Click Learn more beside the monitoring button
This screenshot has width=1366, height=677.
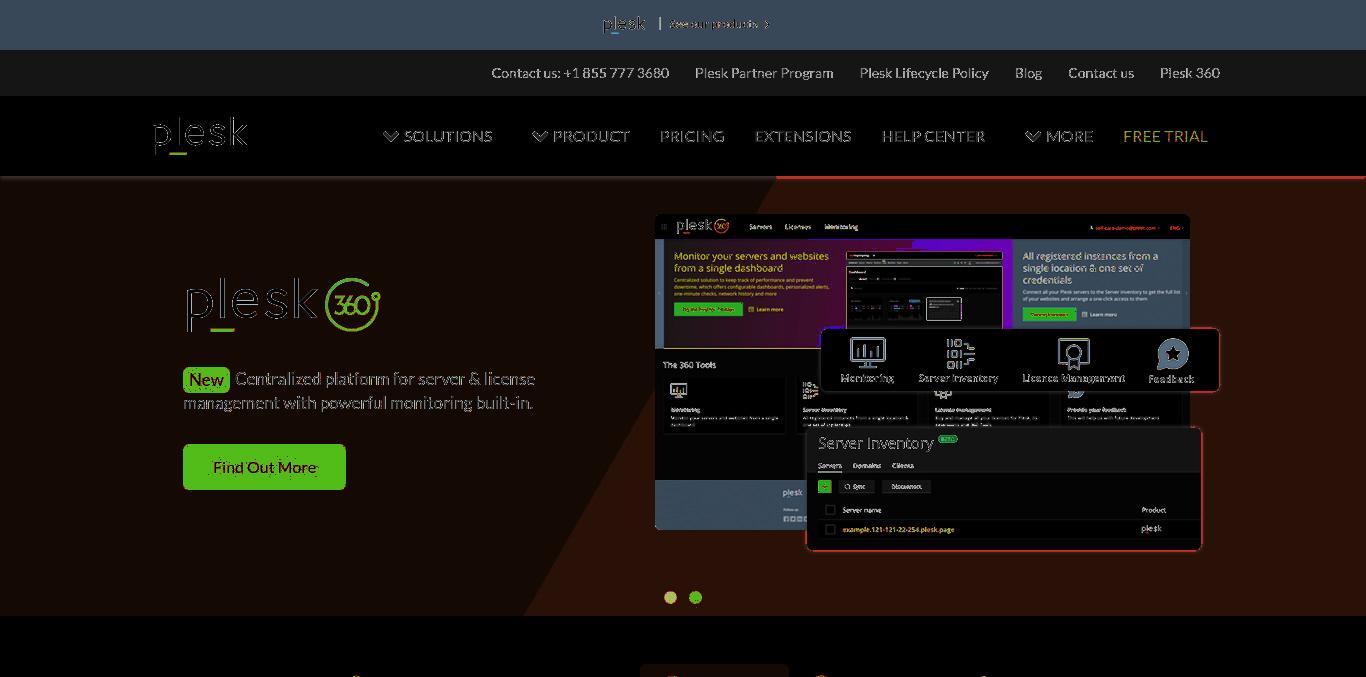tap(765, 309)
